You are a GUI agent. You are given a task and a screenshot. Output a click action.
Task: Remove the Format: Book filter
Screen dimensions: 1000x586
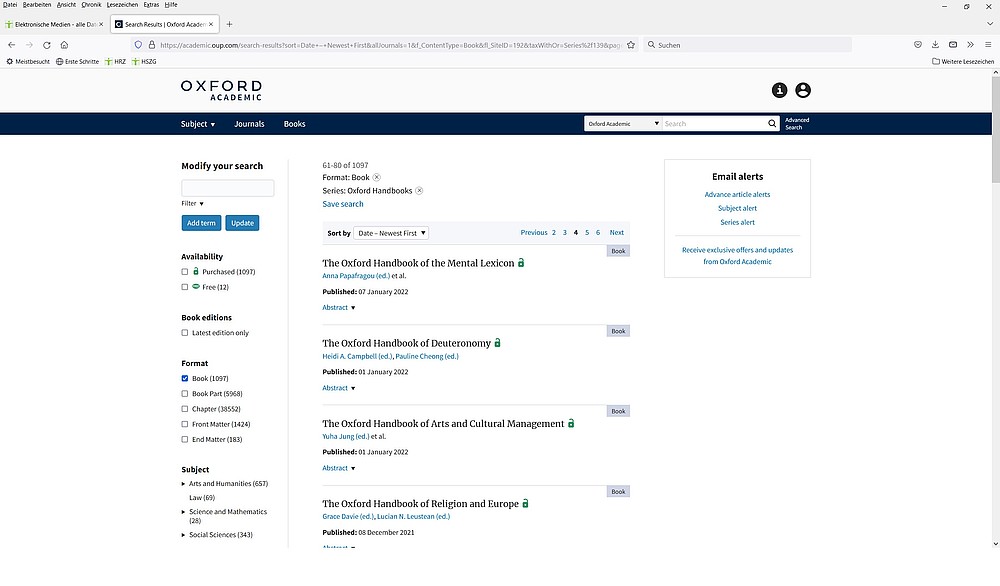click(377, 177)
